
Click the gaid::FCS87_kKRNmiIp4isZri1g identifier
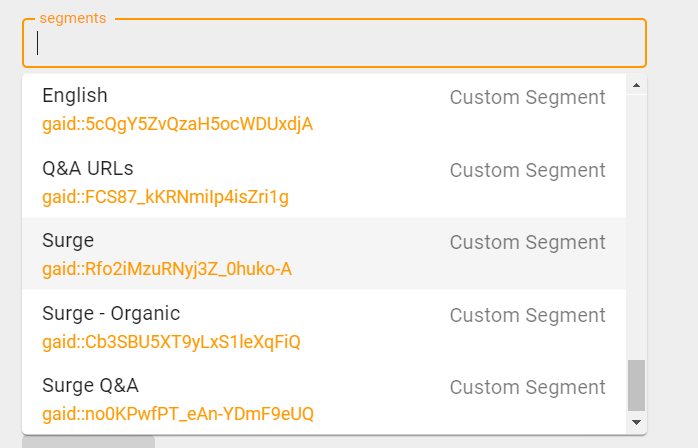coord(165,197)
